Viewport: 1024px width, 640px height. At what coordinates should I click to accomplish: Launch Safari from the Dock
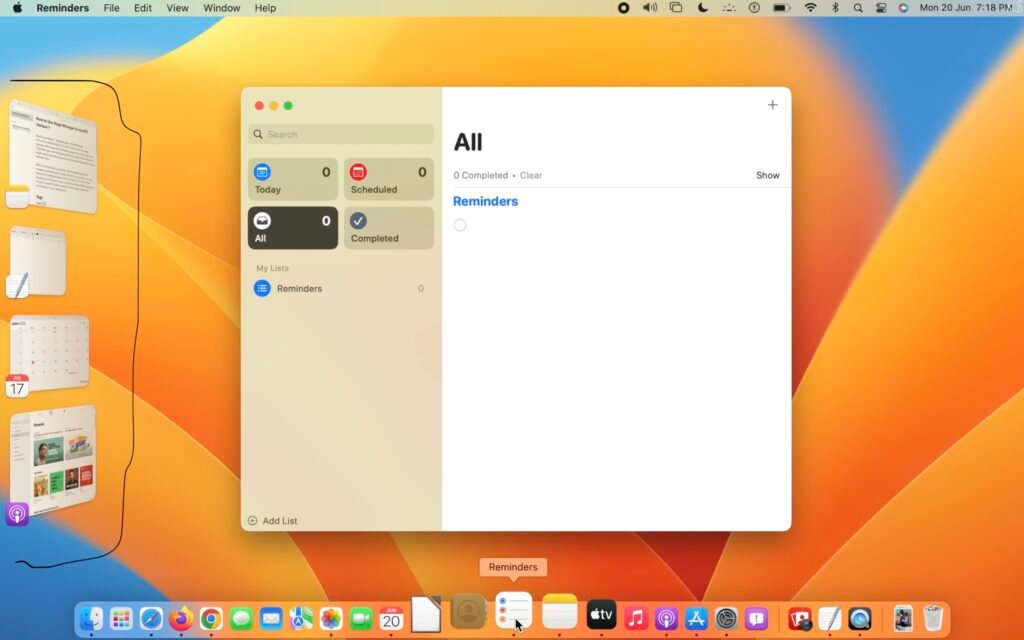151,618
